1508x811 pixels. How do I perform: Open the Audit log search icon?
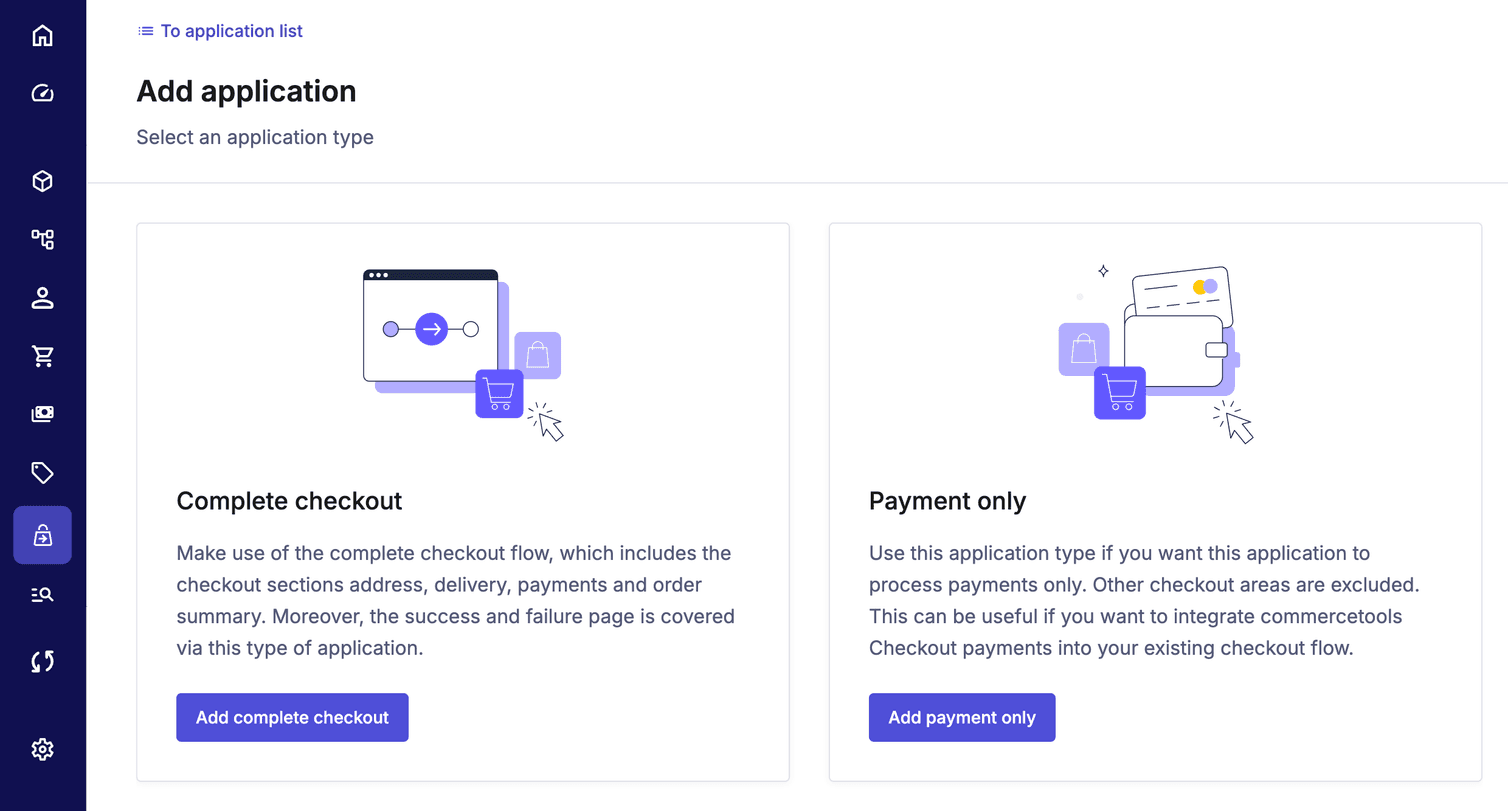tap(42, 593)
